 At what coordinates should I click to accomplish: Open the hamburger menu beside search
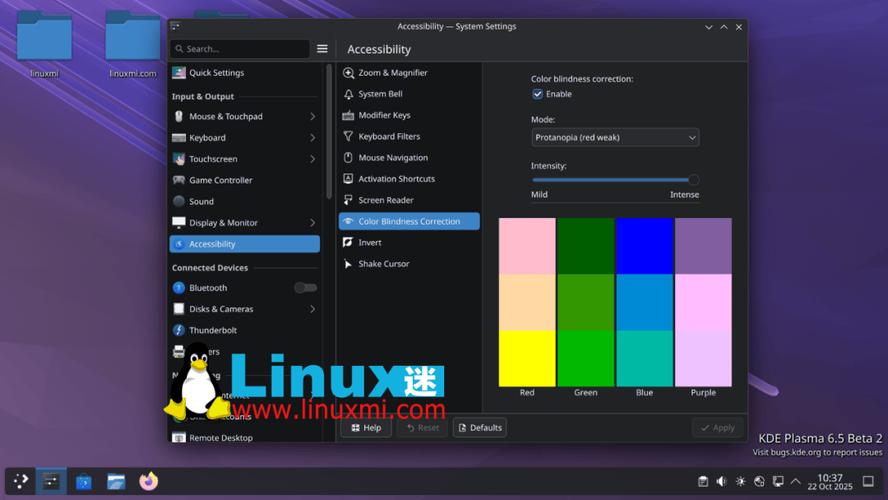tap(322, 49)
